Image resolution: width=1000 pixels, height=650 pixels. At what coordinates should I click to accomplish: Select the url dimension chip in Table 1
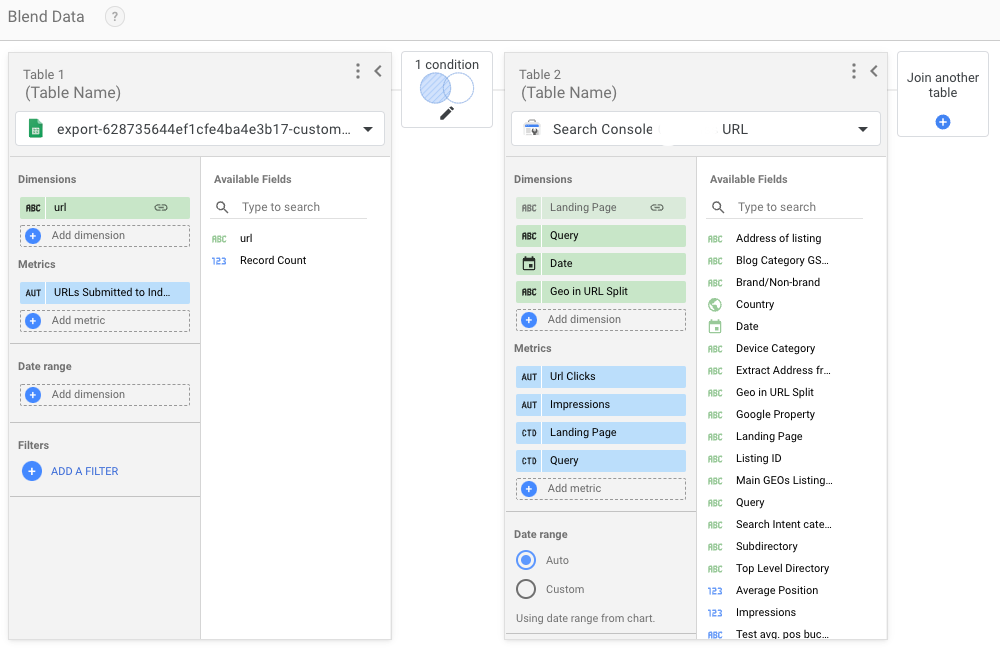[x=105, y=207]
